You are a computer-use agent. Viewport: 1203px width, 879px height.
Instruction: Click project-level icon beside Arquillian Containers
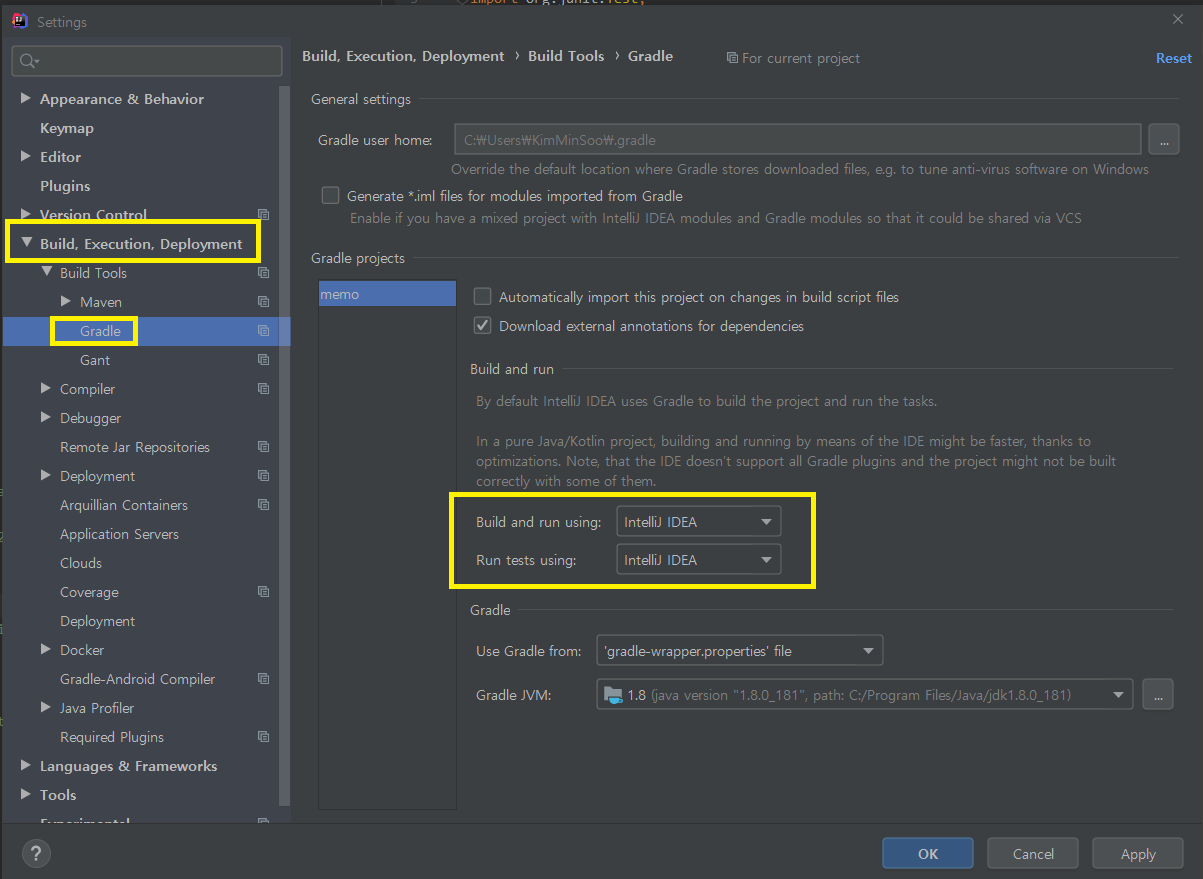263,505
